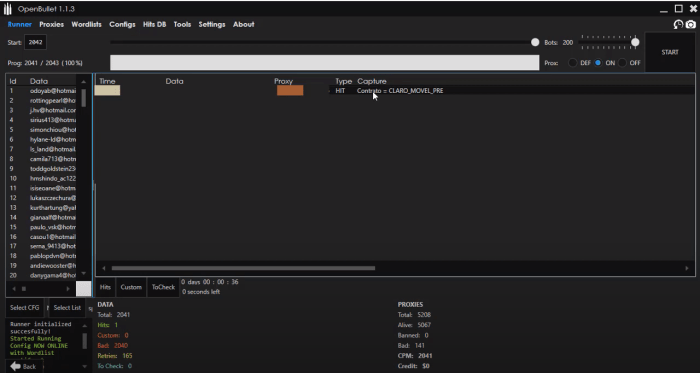Viewport: 700px width, 373px height.
Task: Click the START button
Action: pos(670,52)
